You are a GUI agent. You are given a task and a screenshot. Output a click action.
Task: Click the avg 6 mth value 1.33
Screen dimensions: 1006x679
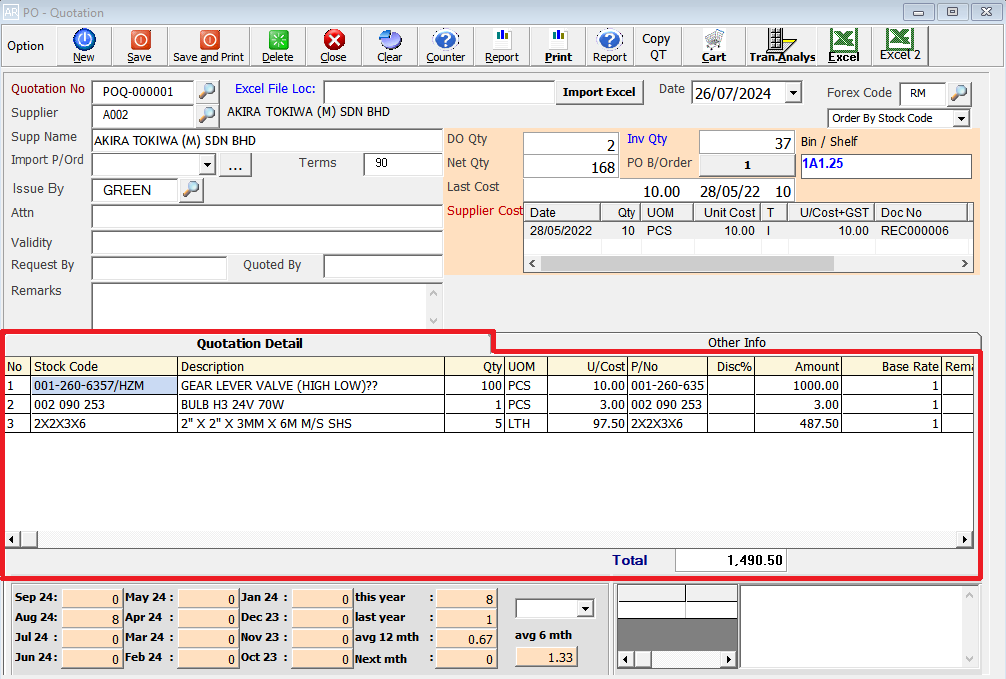[546, 657]
